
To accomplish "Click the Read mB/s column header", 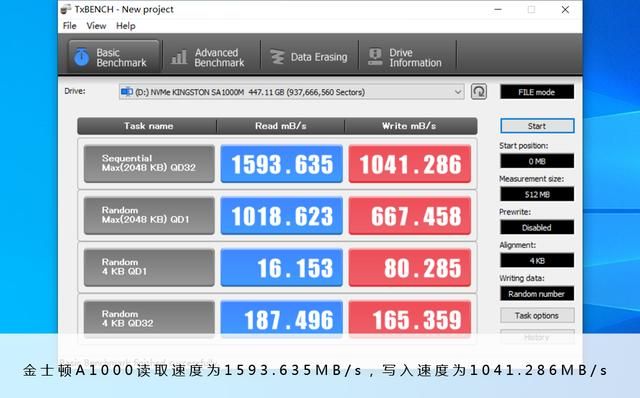I will tap(281, 126).
